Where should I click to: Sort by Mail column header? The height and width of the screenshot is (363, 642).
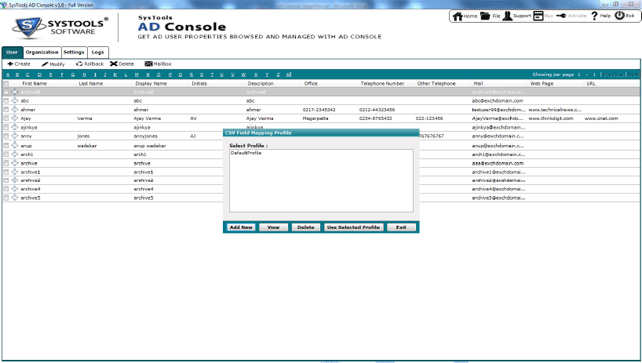tap(478, 83)
